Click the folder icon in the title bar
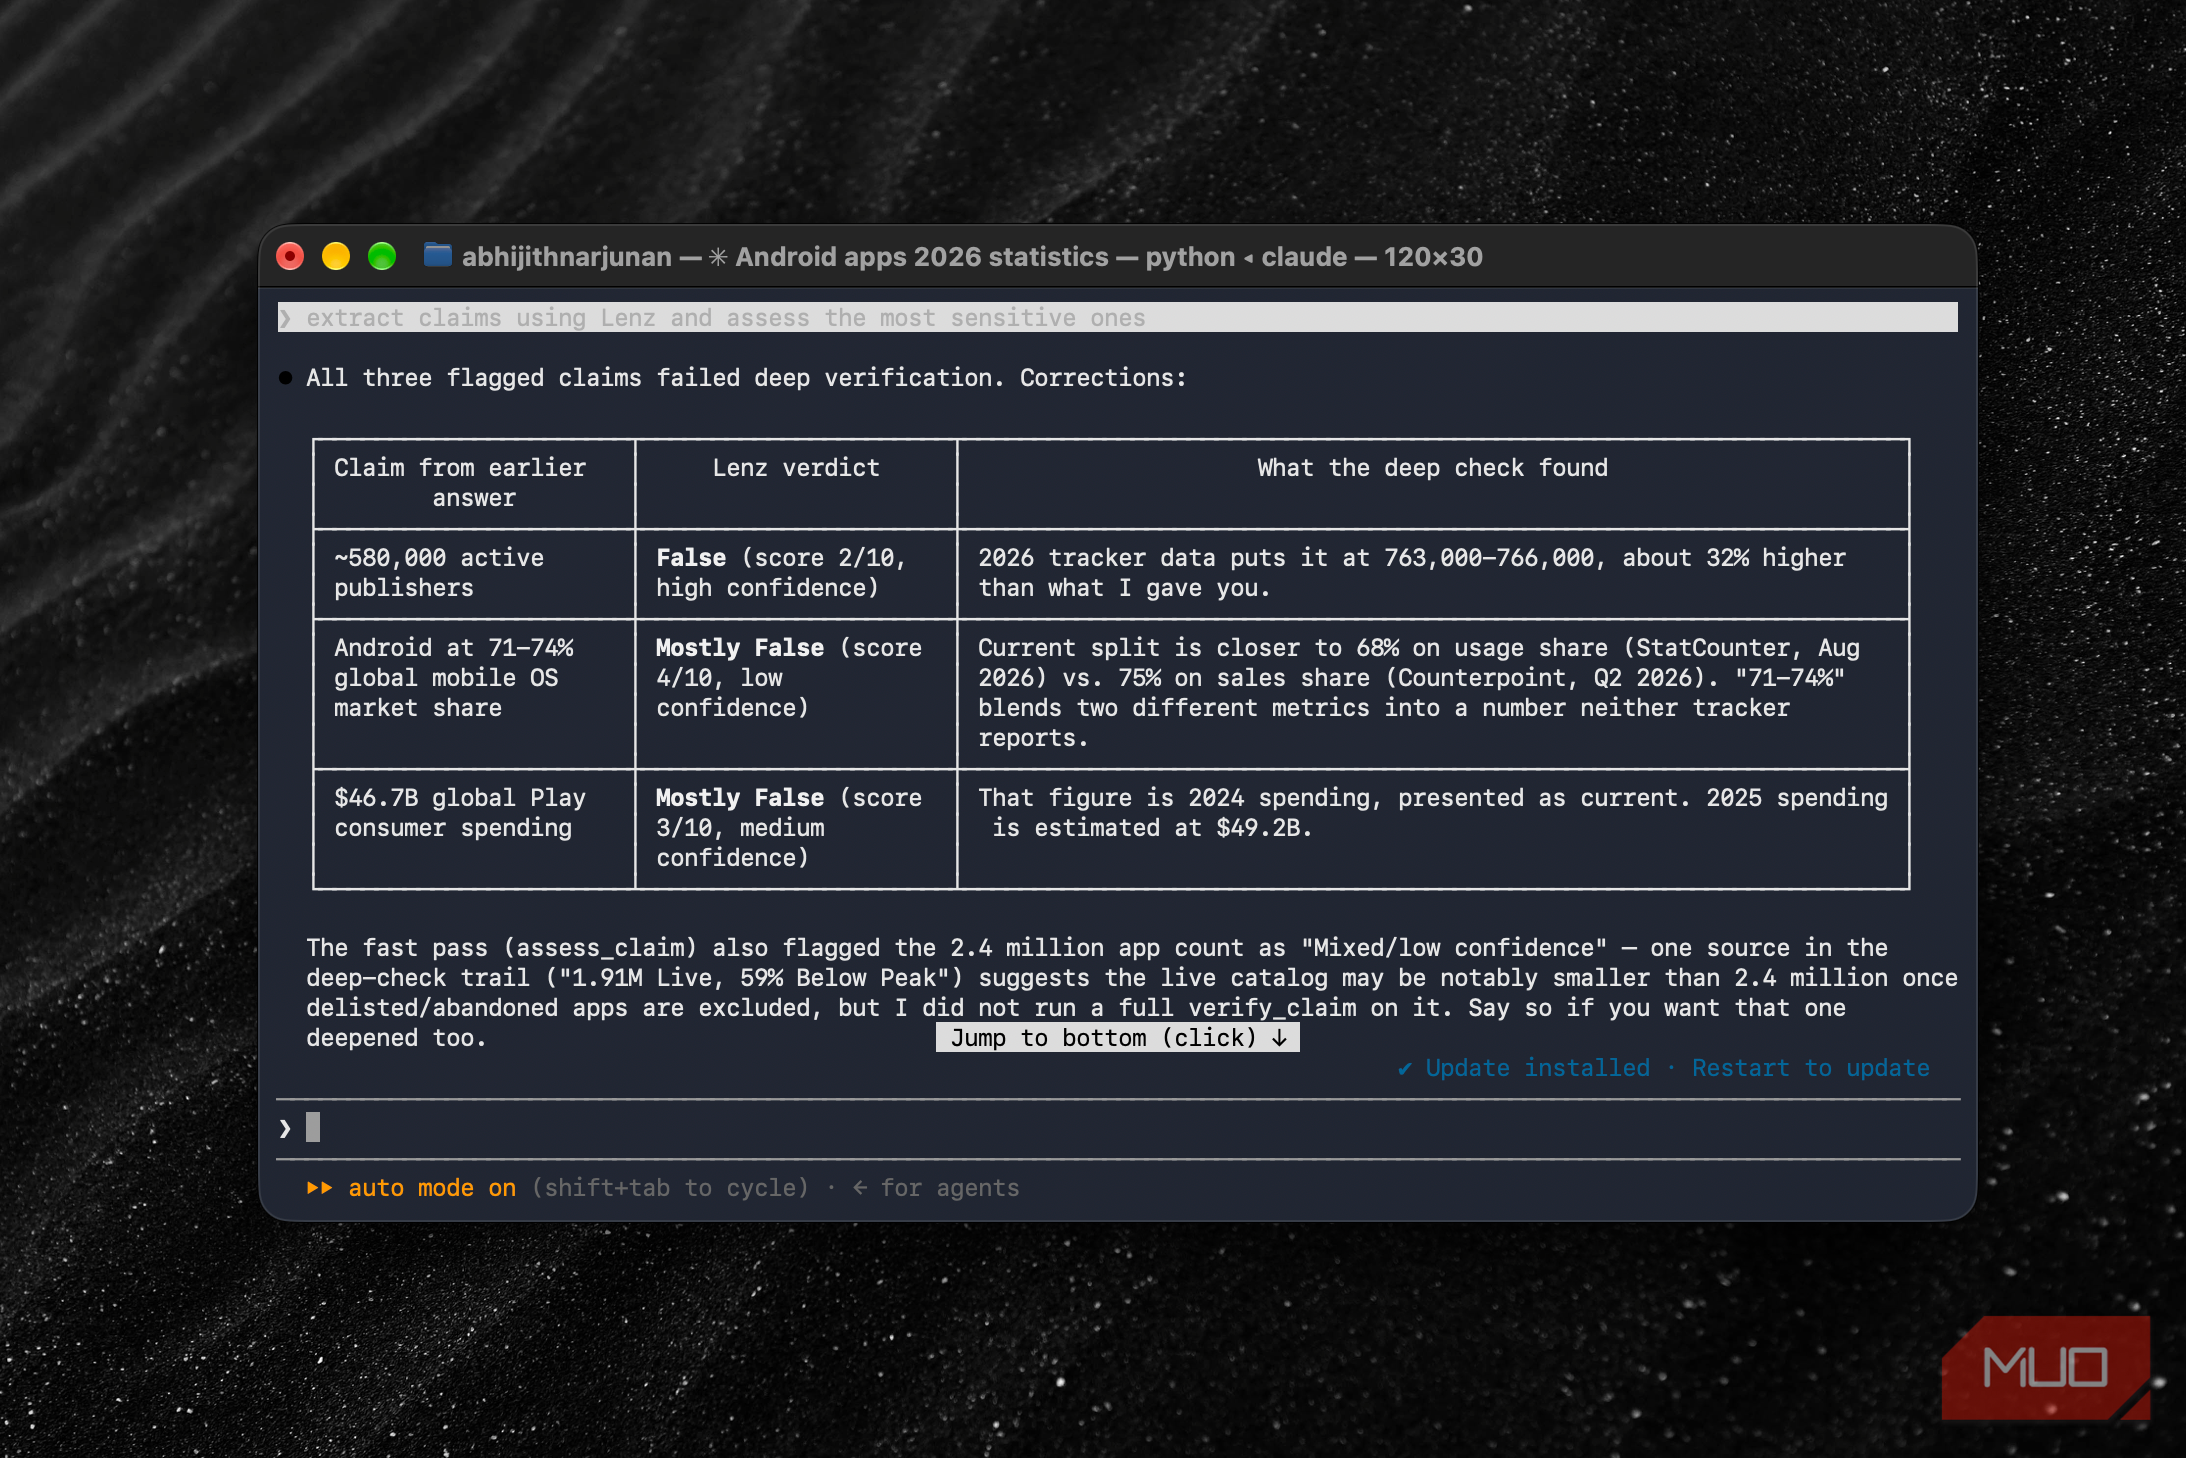The height and width of the screenshot is (1458, 2186). point(437,255)
